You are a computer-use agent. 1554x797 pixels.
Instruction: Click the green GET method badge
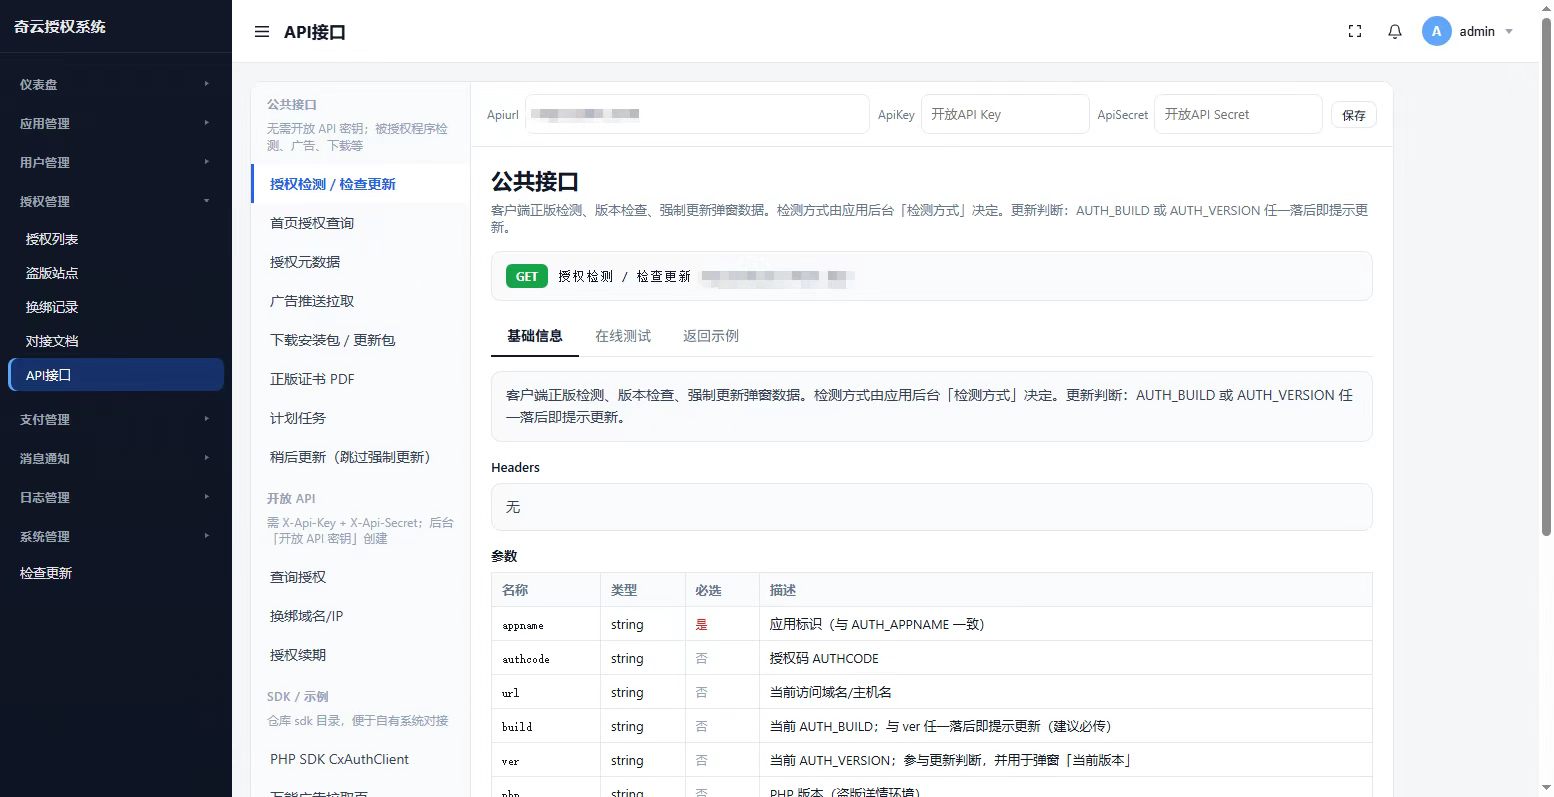(527, 276)
